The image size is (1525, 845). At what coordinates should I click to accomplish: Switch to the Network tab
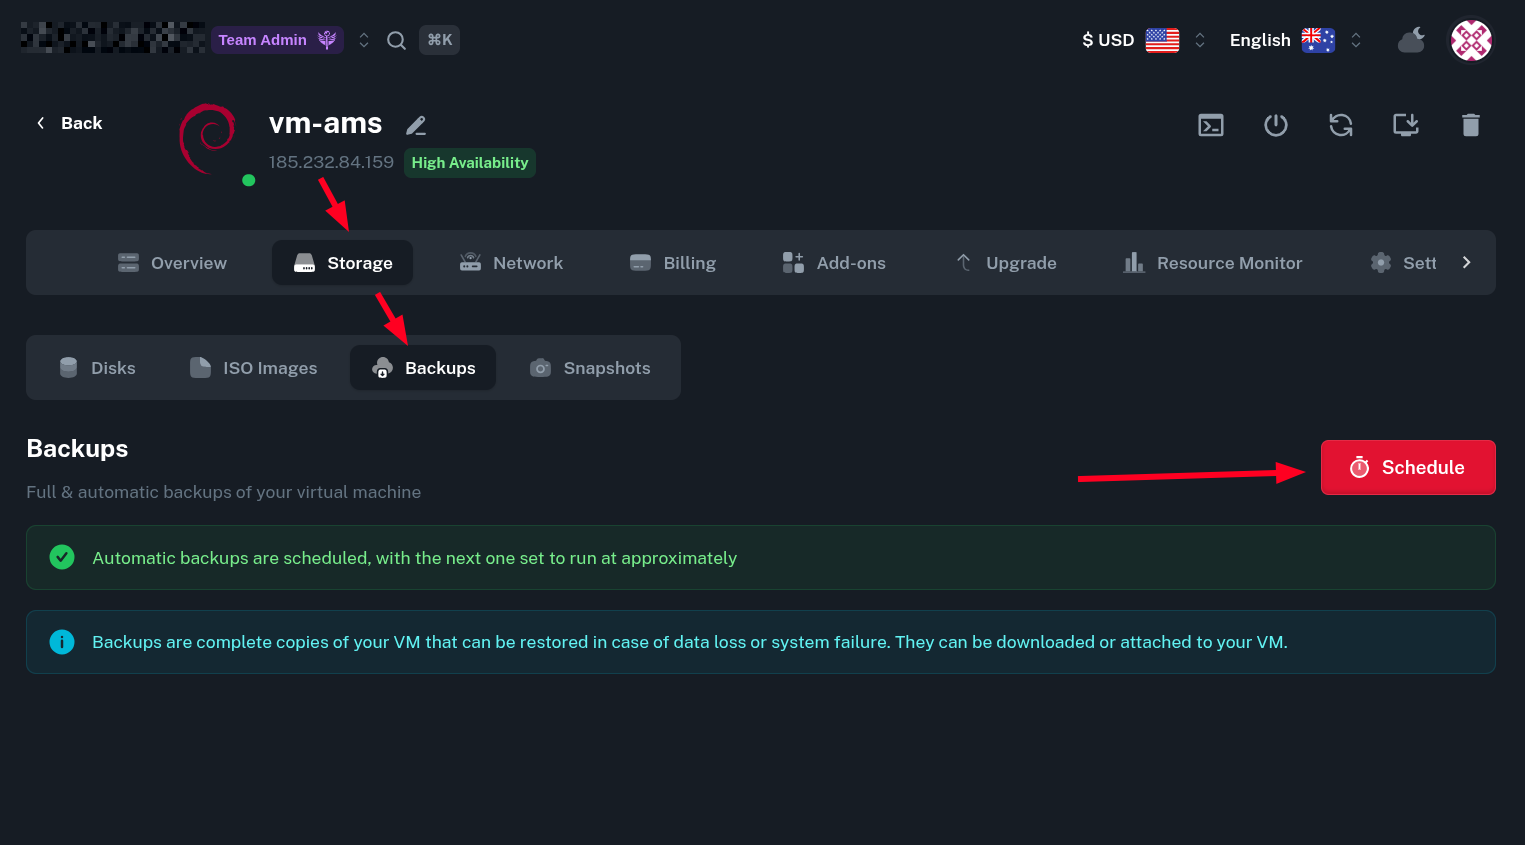point(511,263)
